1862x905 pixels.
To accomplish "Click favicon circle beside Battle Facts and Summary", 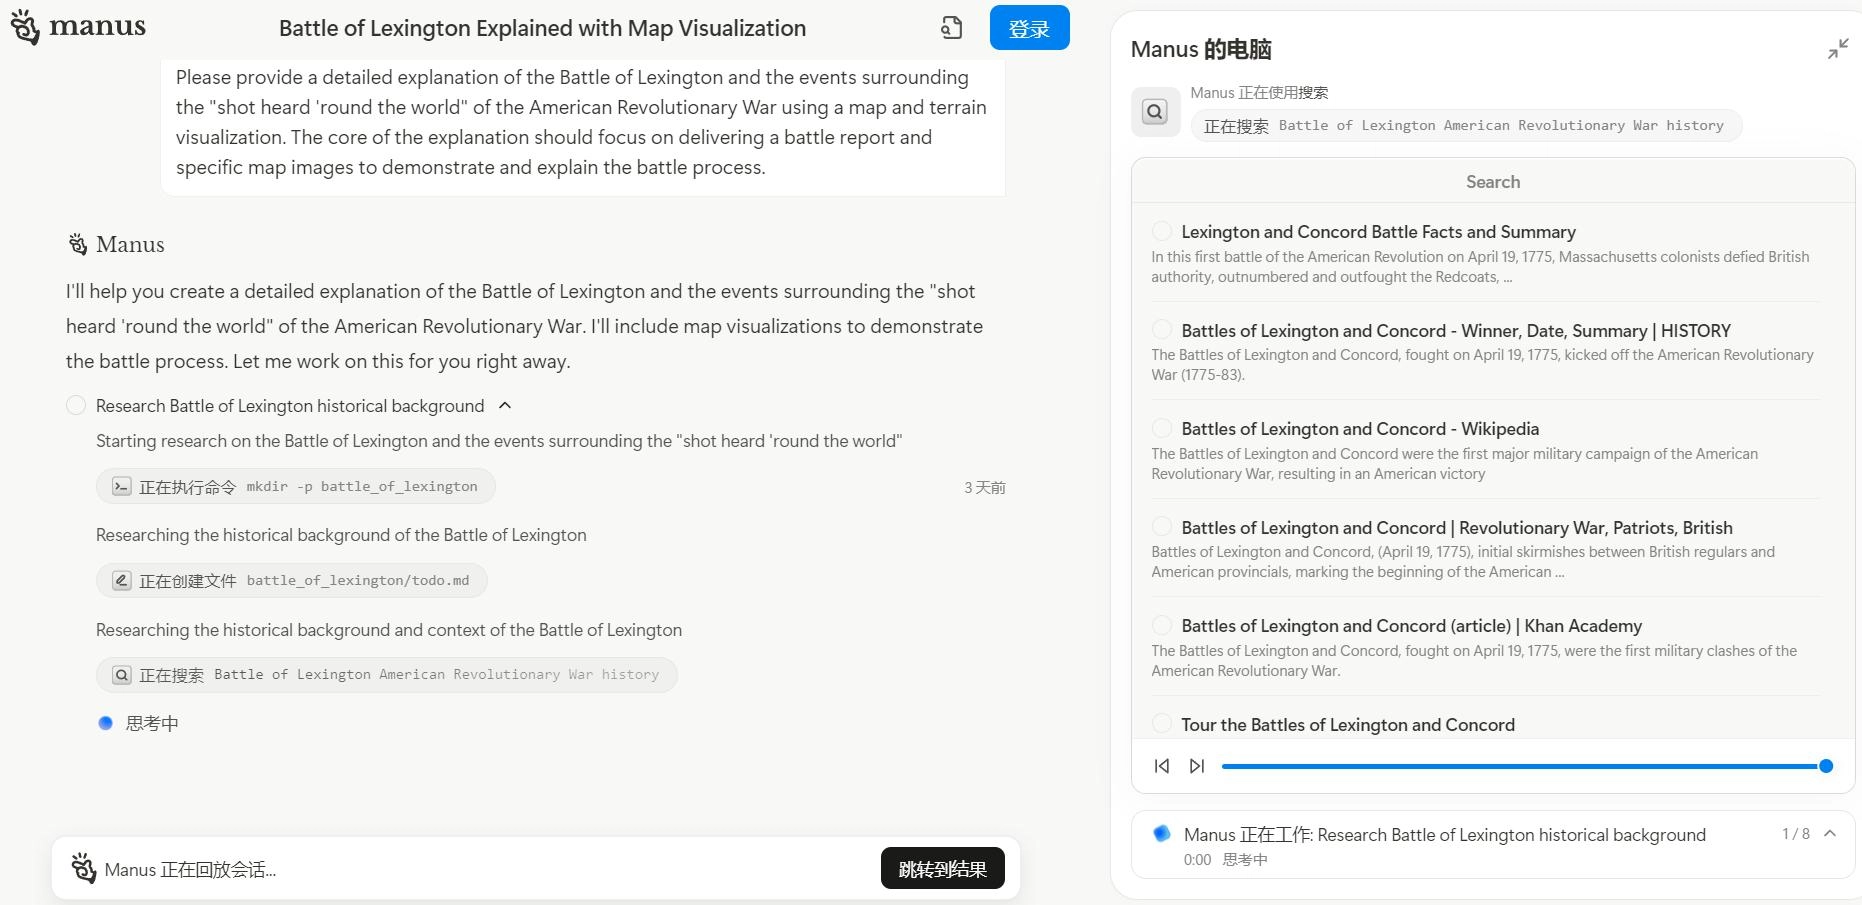I will coord(1161,231).
